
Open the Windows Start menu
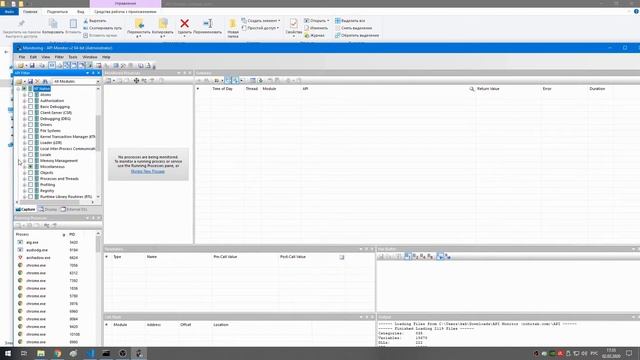(x=8, y=353)
